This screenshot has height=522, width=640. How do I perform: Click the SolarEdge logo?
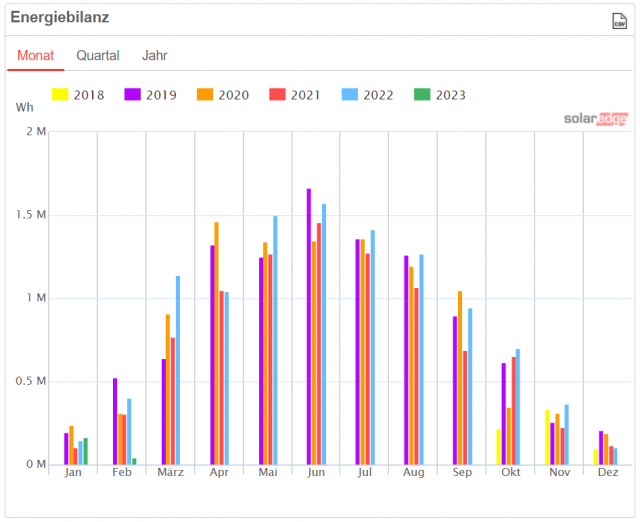click(596, 119)
